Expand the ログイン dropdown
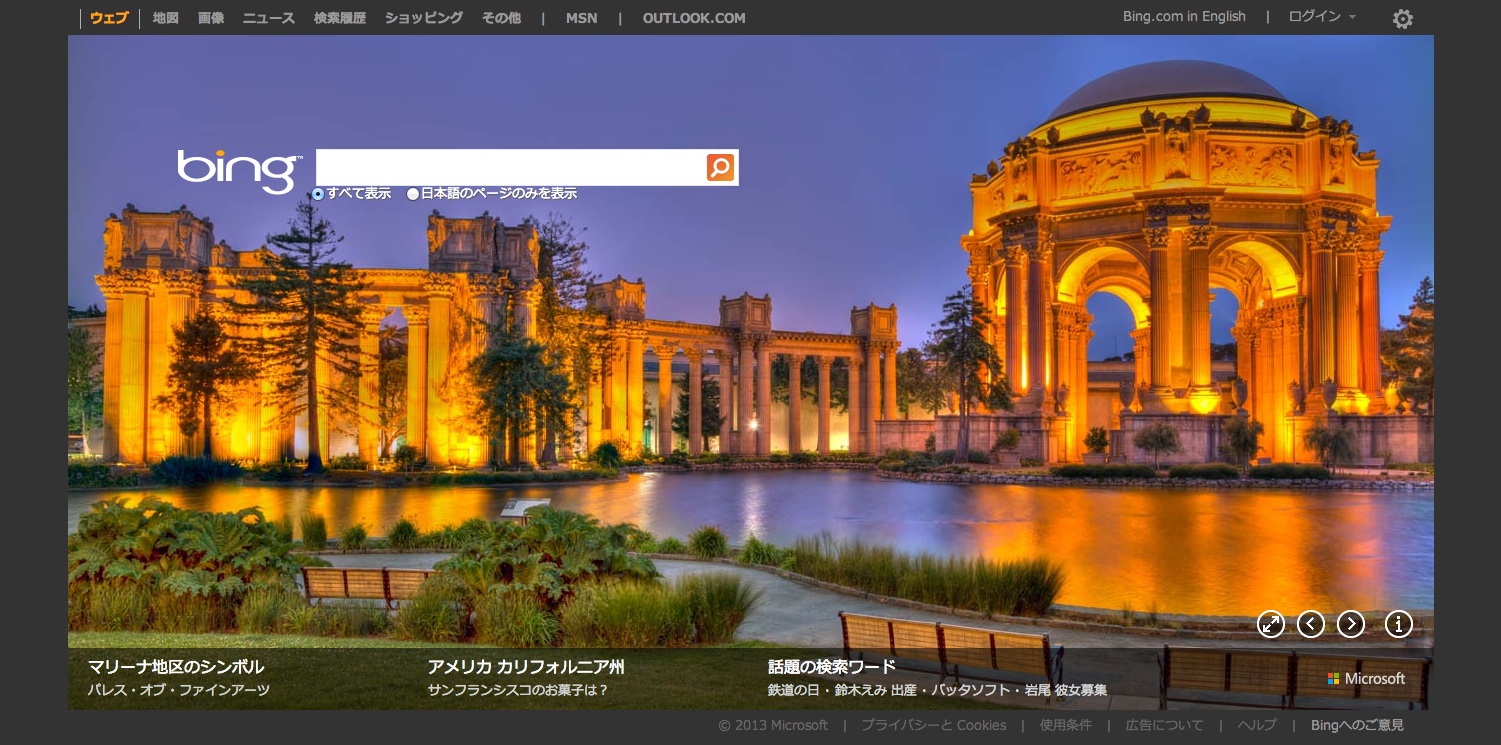This screenshot has width=1501, height=745. coord(1322,17)
